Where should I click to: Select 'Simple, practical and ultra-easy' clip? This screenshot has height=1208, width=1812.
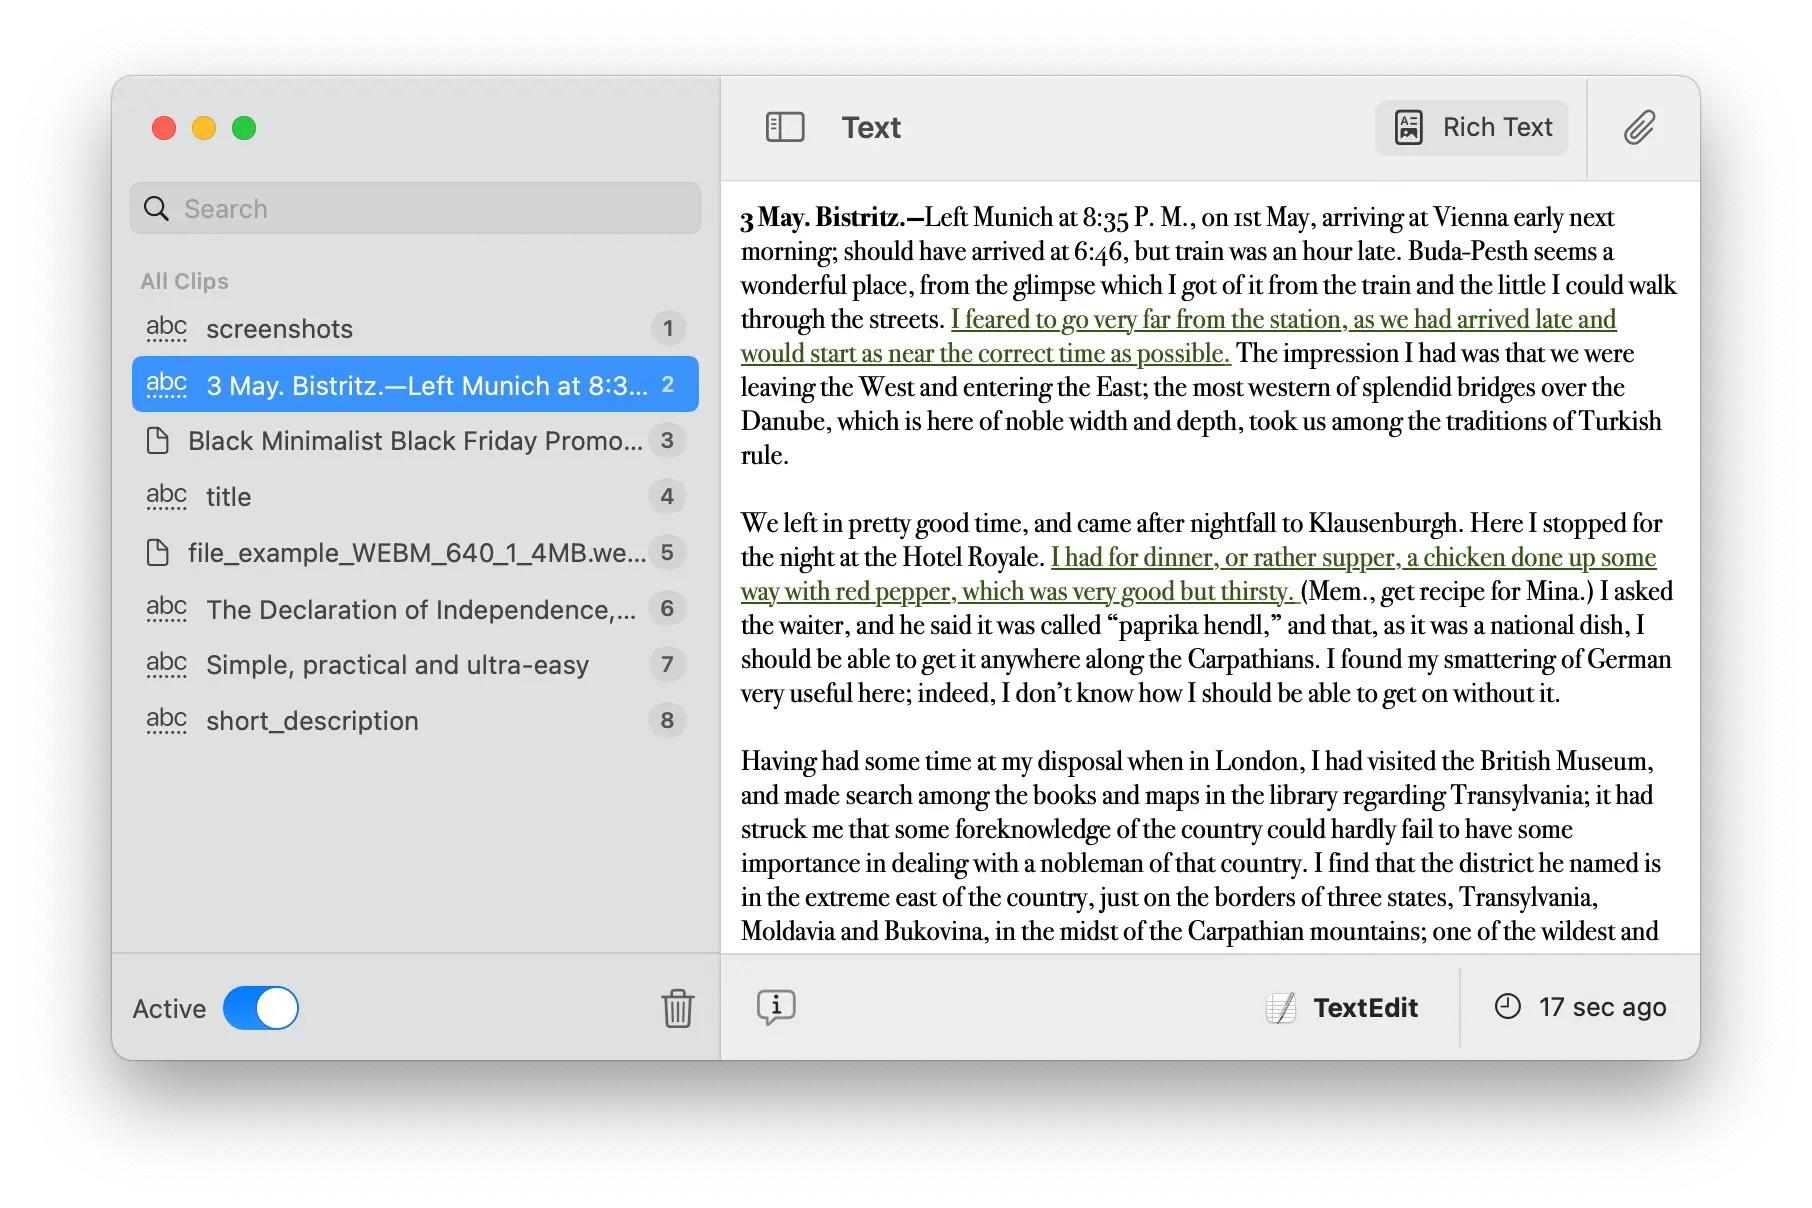pos(415,664)
